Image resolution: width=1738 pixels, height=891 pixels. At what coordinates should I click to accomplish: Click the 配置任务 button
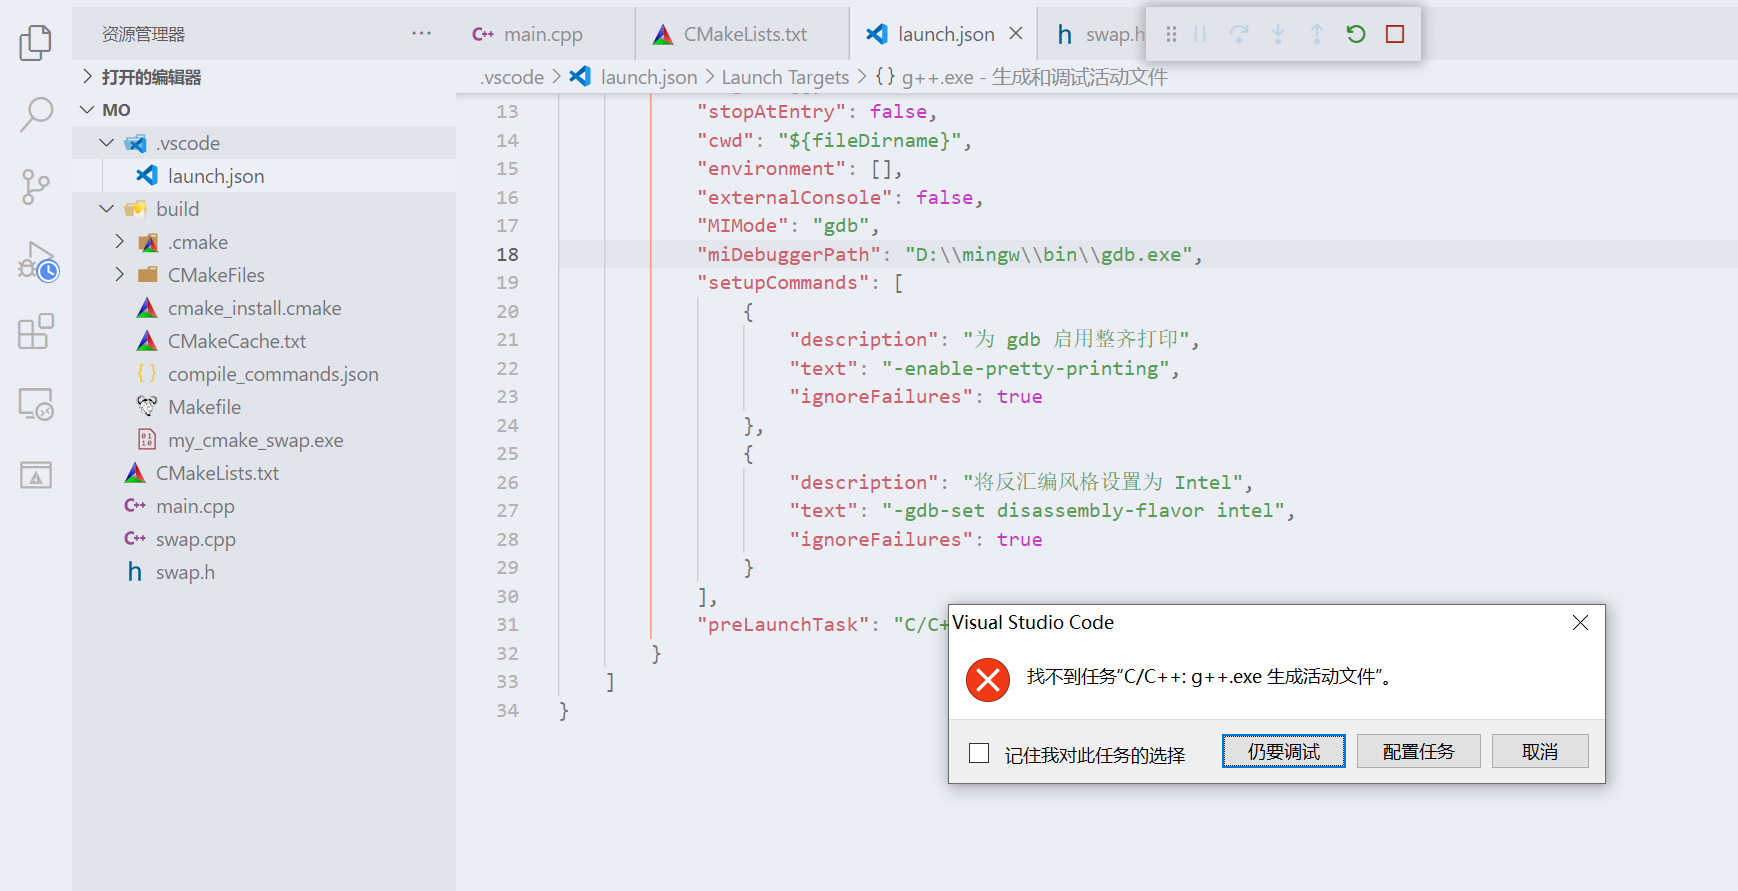pos(1419,751)
